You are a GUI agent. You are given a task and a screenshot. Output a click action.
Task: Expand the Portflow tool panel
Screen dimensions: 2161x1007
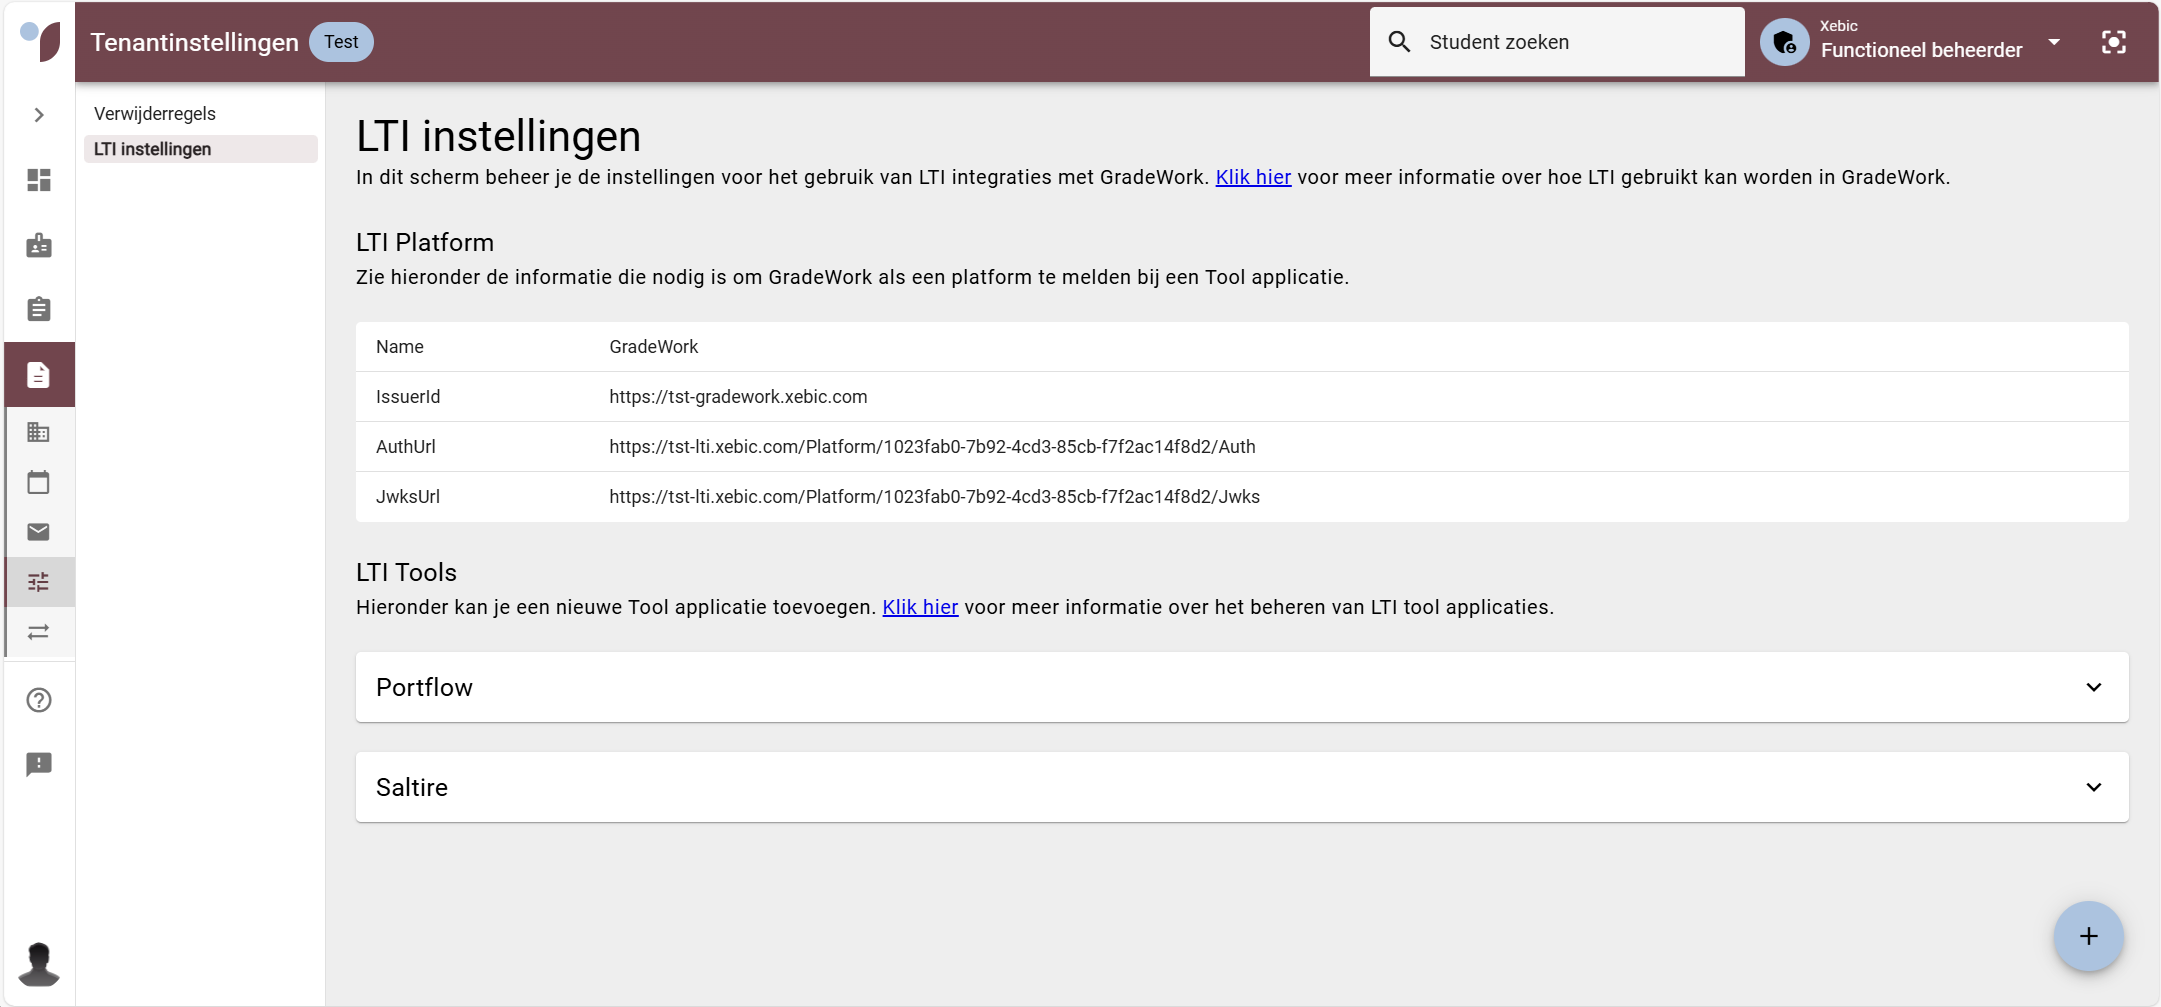tap(1242, 687)
